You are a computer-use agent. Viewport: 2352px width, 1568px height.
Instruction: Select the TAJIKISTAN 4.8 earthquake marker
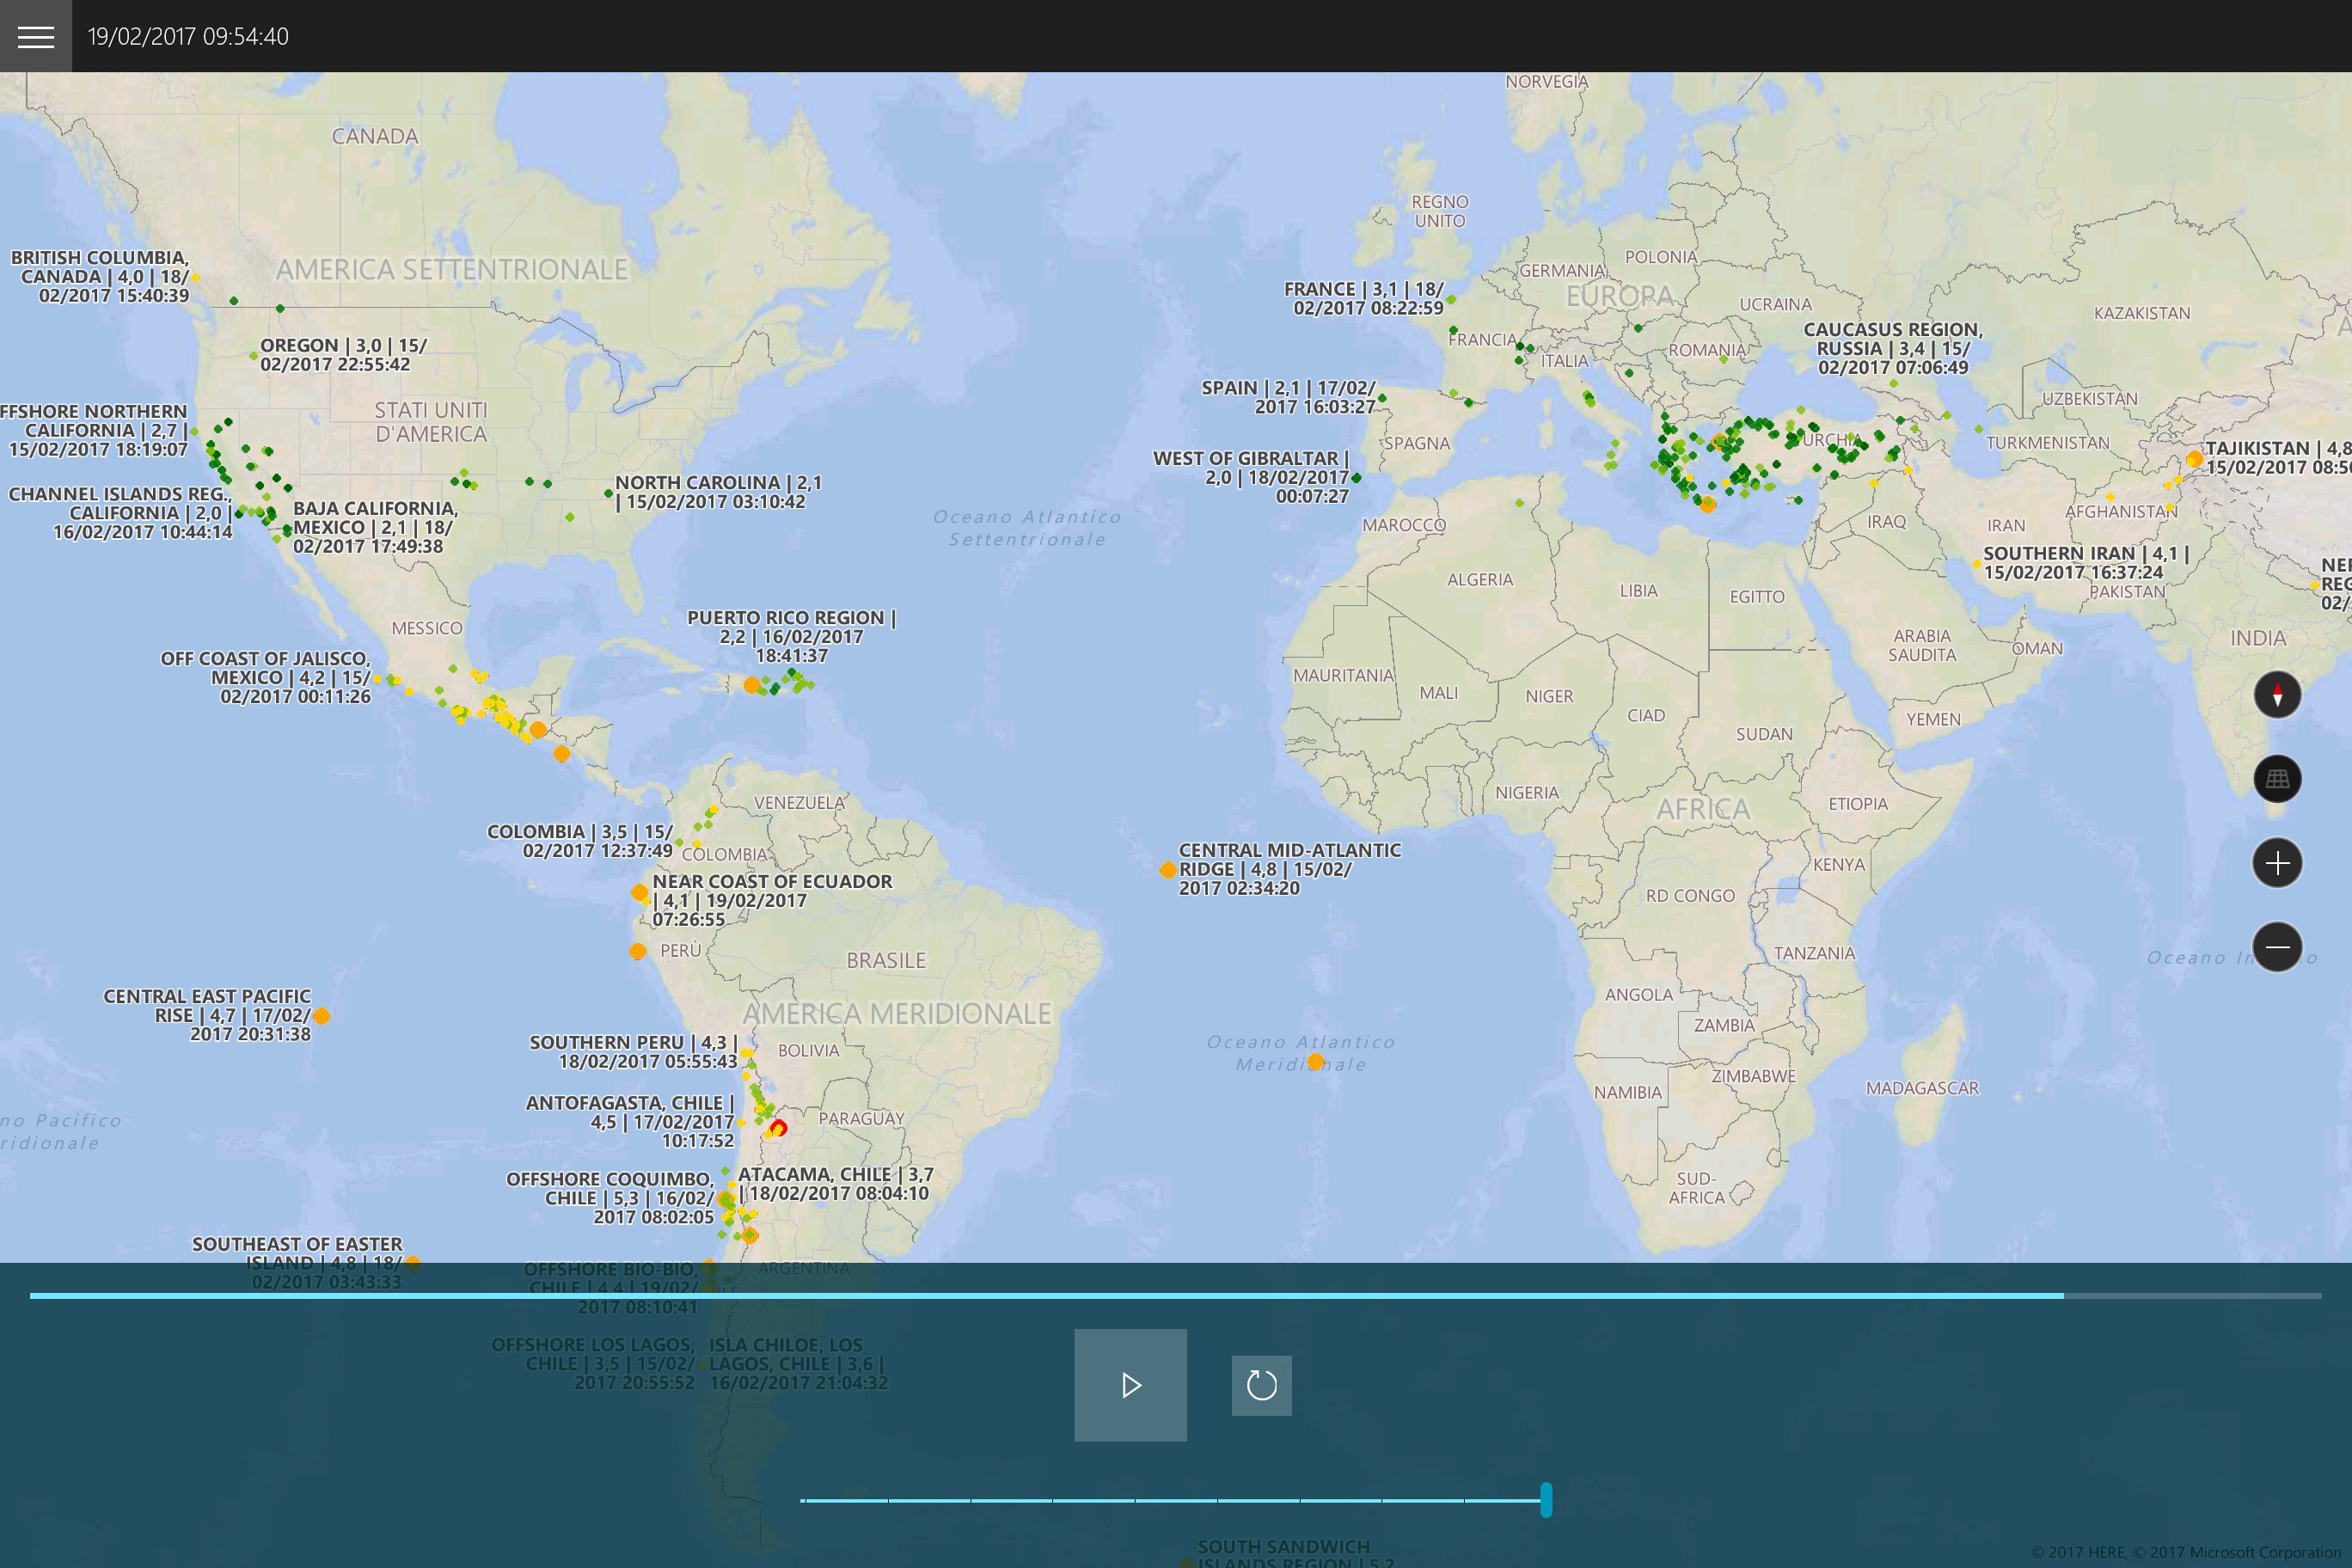pos(2195,459)
